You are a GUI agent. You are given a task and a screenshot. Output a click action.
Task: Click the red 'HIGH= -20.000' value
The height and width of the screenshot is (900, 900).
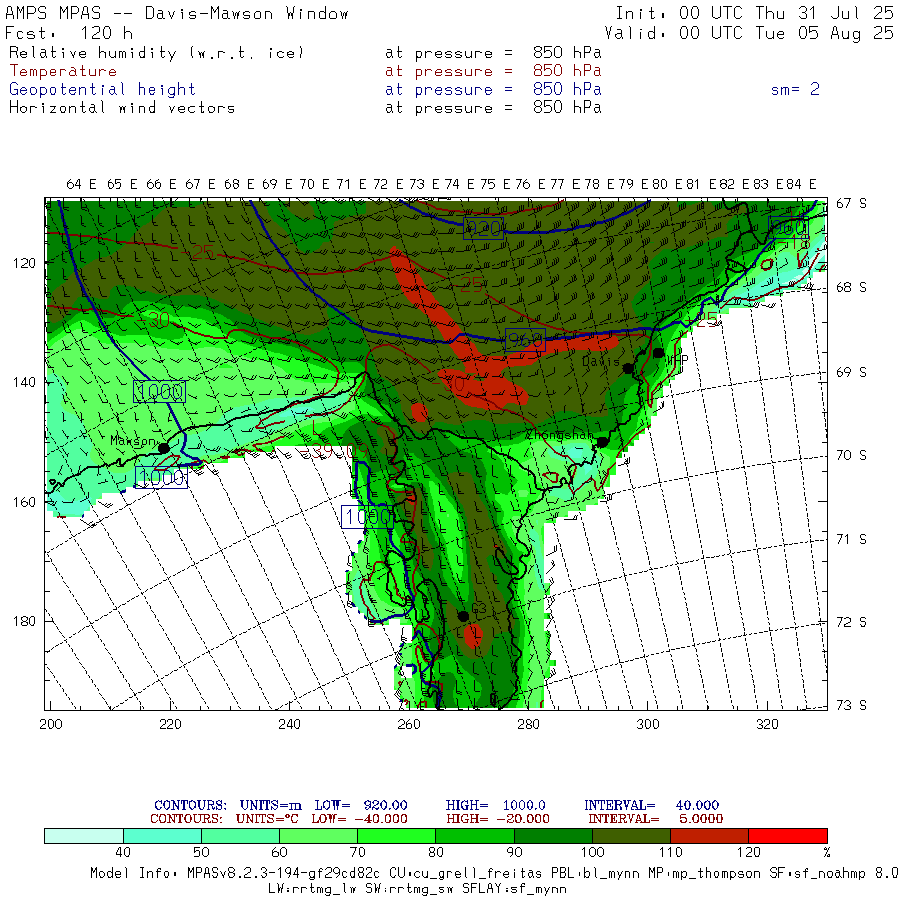498,819
